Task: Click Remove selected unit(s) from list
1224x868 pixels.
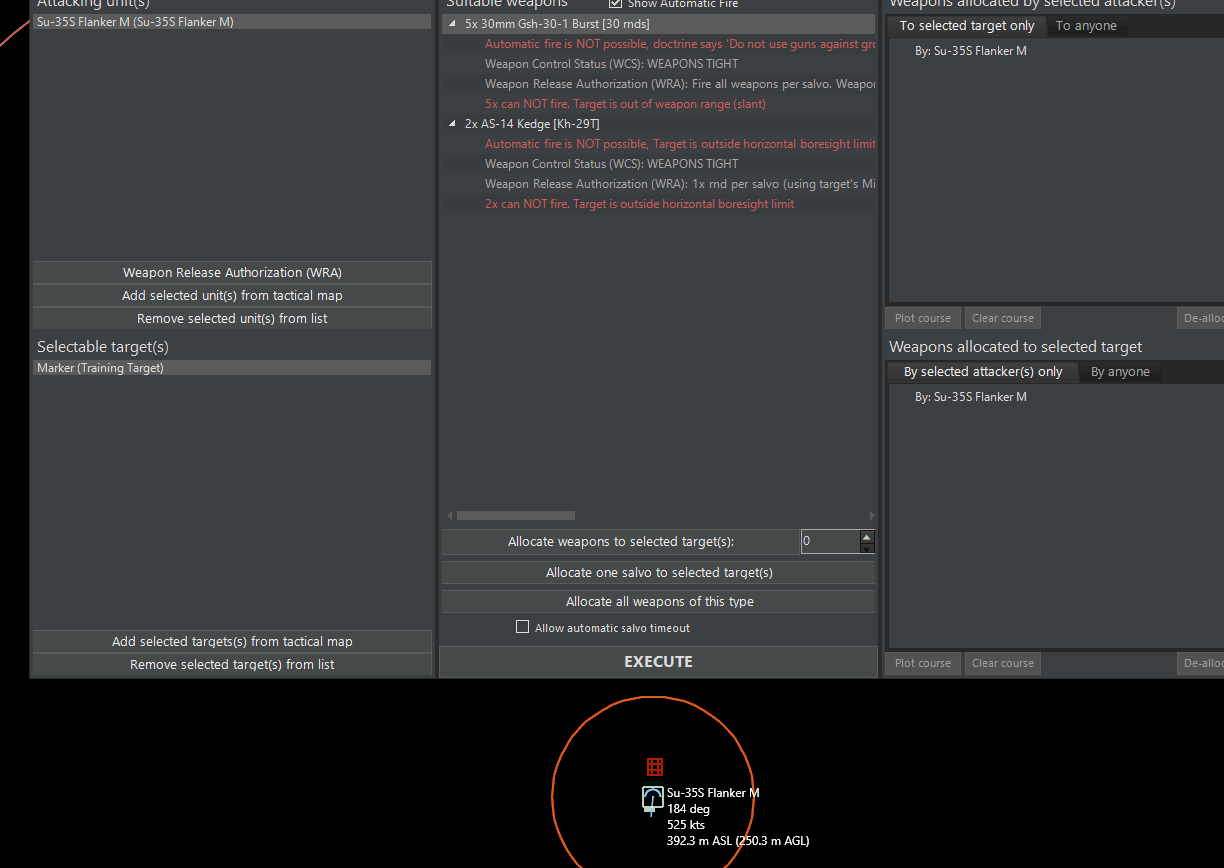Action: (232, 318)
